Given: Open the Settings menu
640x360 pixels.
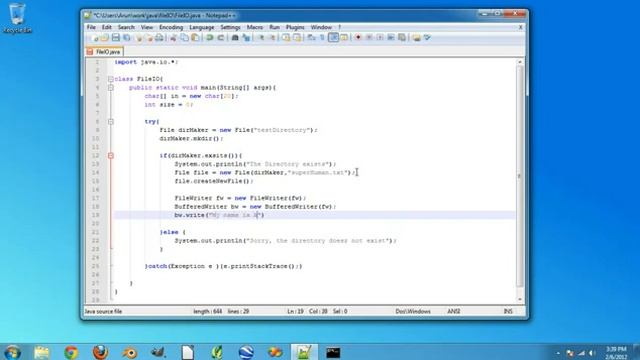Looking at the screenshot, I should tap(230, 27).
